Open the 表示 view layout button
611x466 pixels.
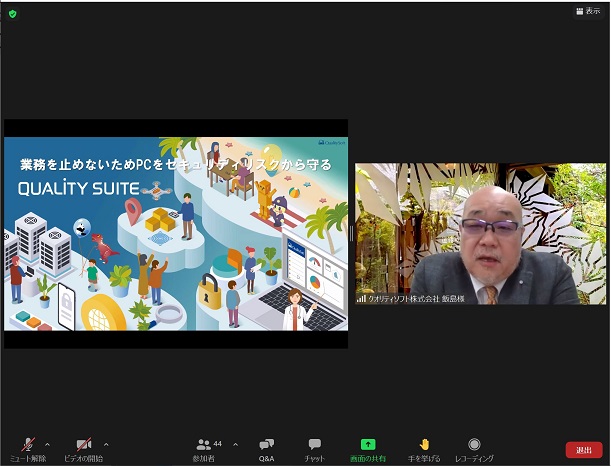pos(588,11)
